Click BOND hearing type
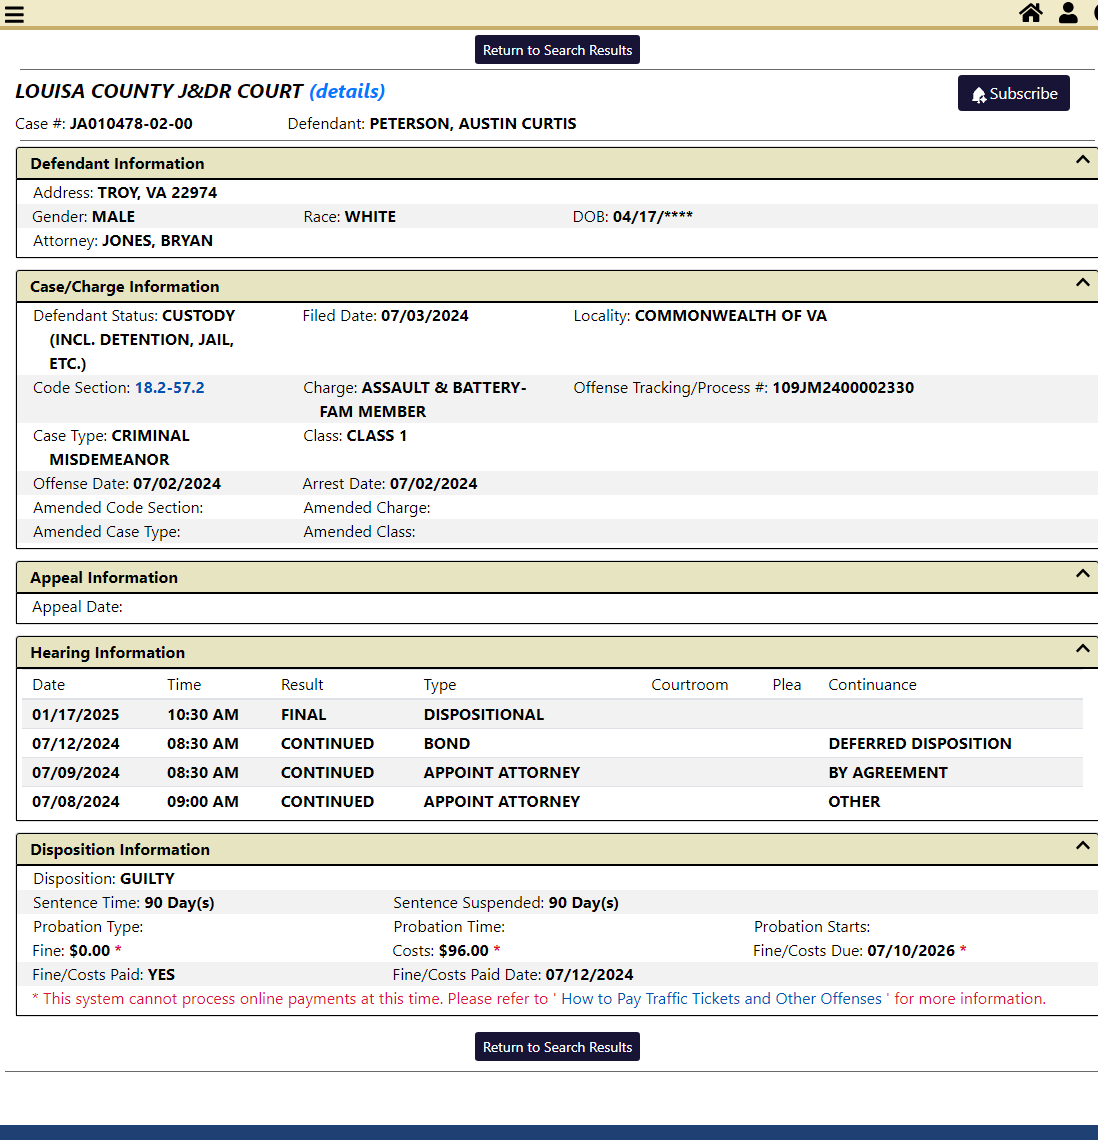Image resolution: width=1098 pixels, height=1140 pixels. coord(446,744)
